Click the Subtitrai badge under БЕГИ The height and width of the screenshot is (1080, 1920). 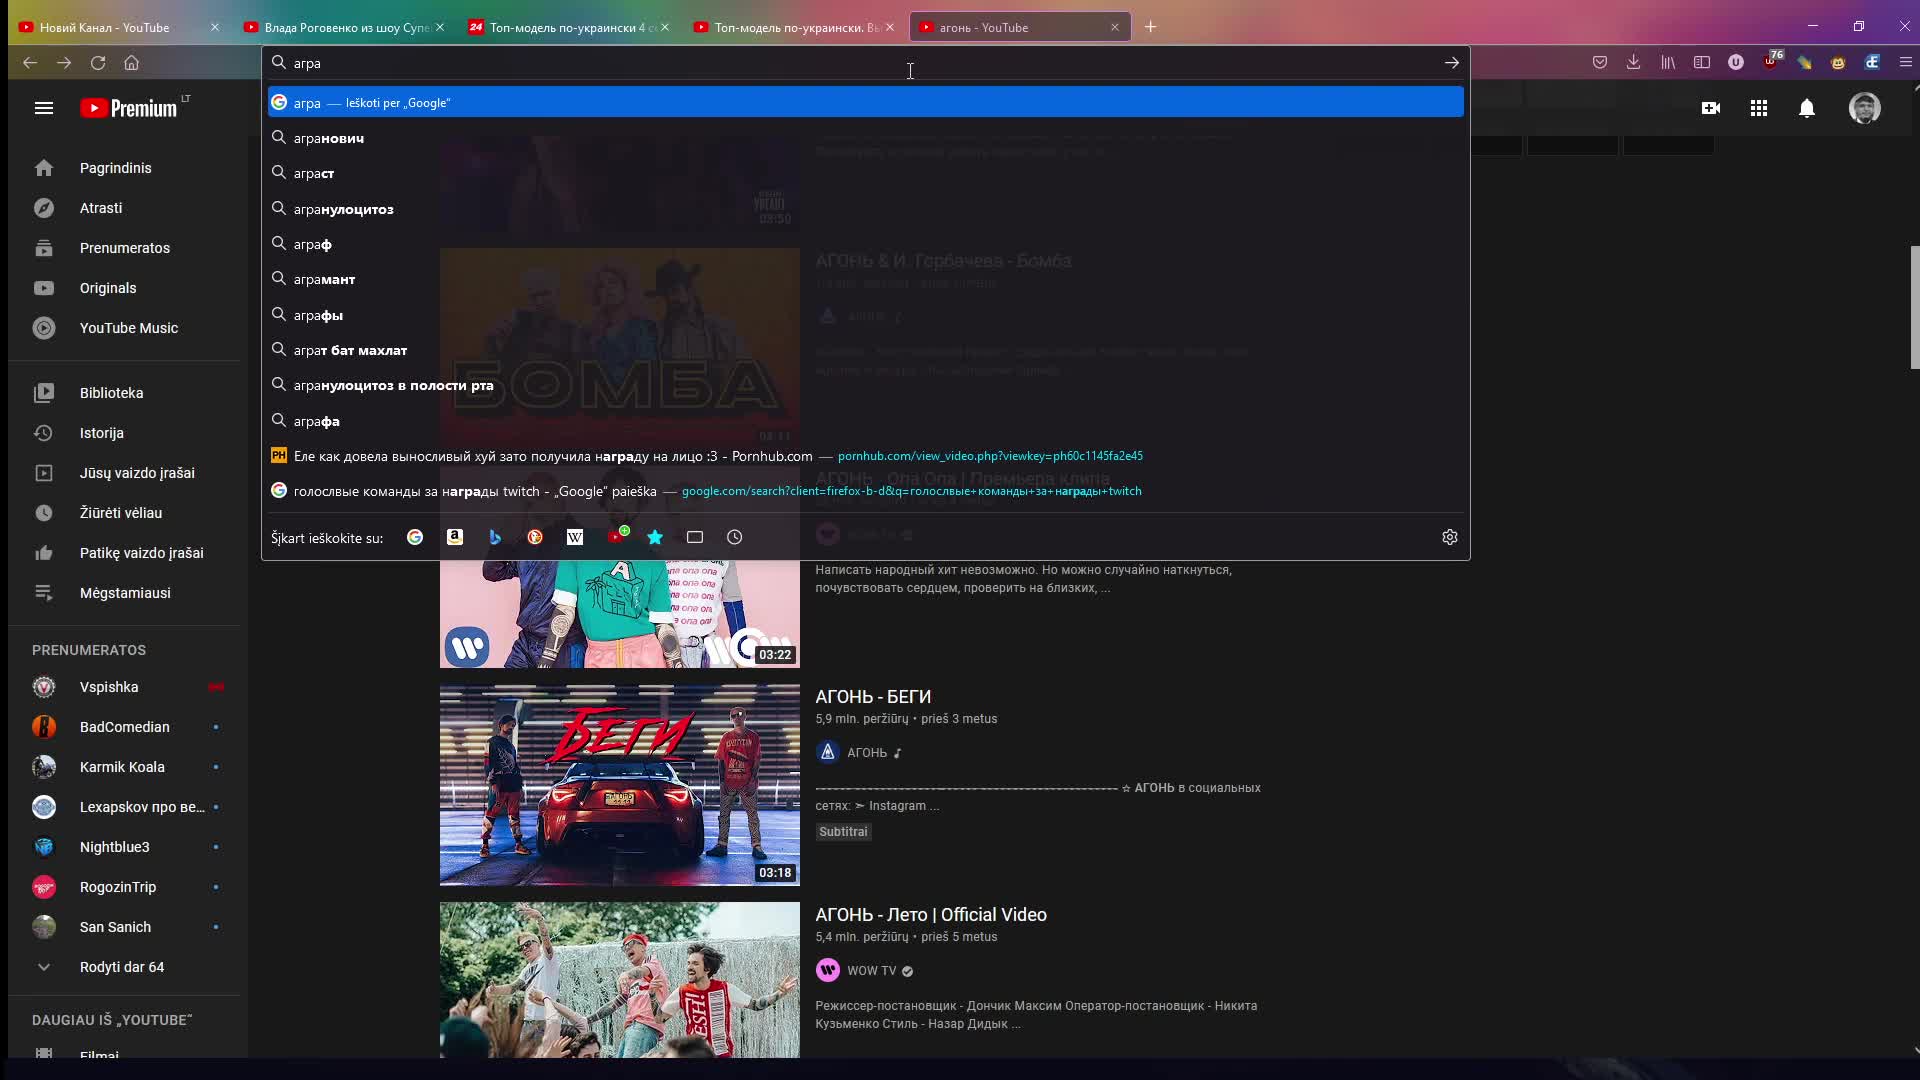[x=843, y=832]
